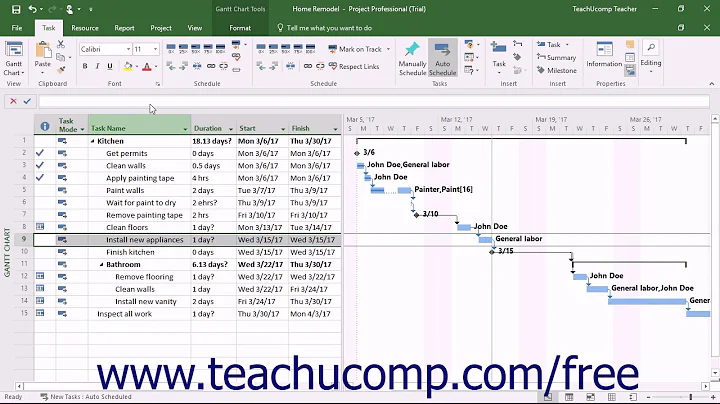
Task: Click the Paste clipboard icon
Action: (x=43, y=50)
